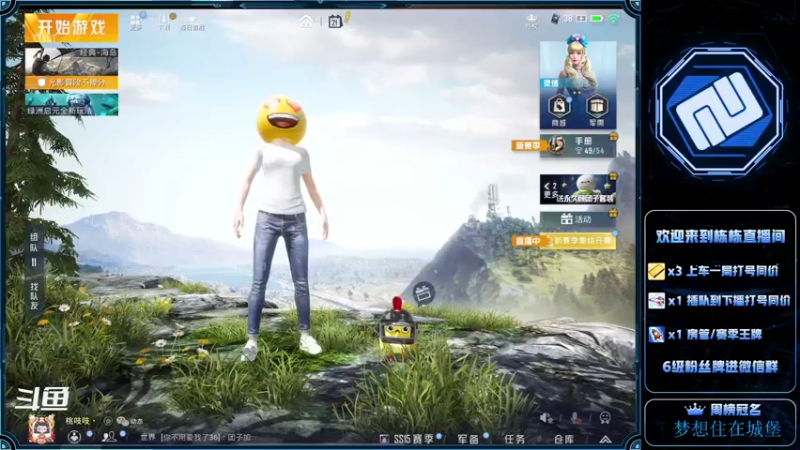The image size is (800, 450).
Task: Open the invite player circle icon
Action: coord(74,437)
